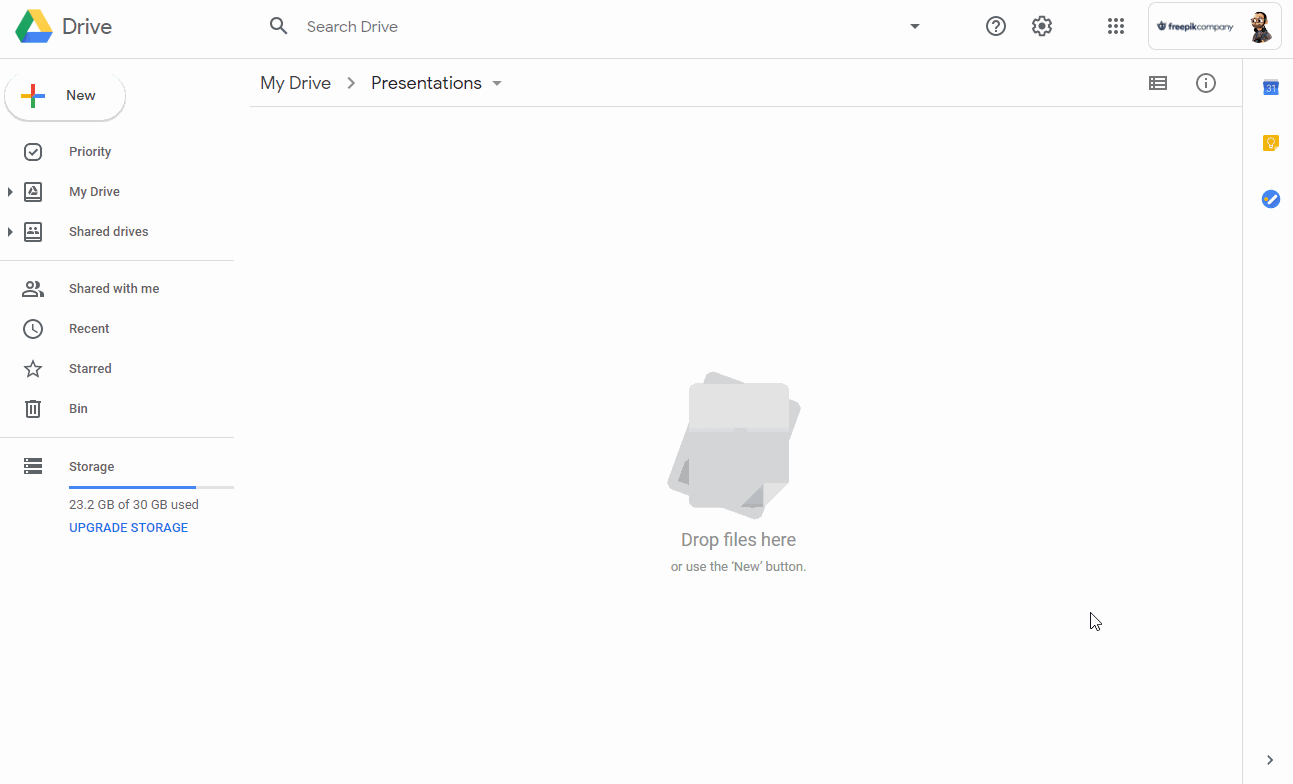Show folder details with the info icon
This screenshot has height=784, width=1293.
[1206, 83]
